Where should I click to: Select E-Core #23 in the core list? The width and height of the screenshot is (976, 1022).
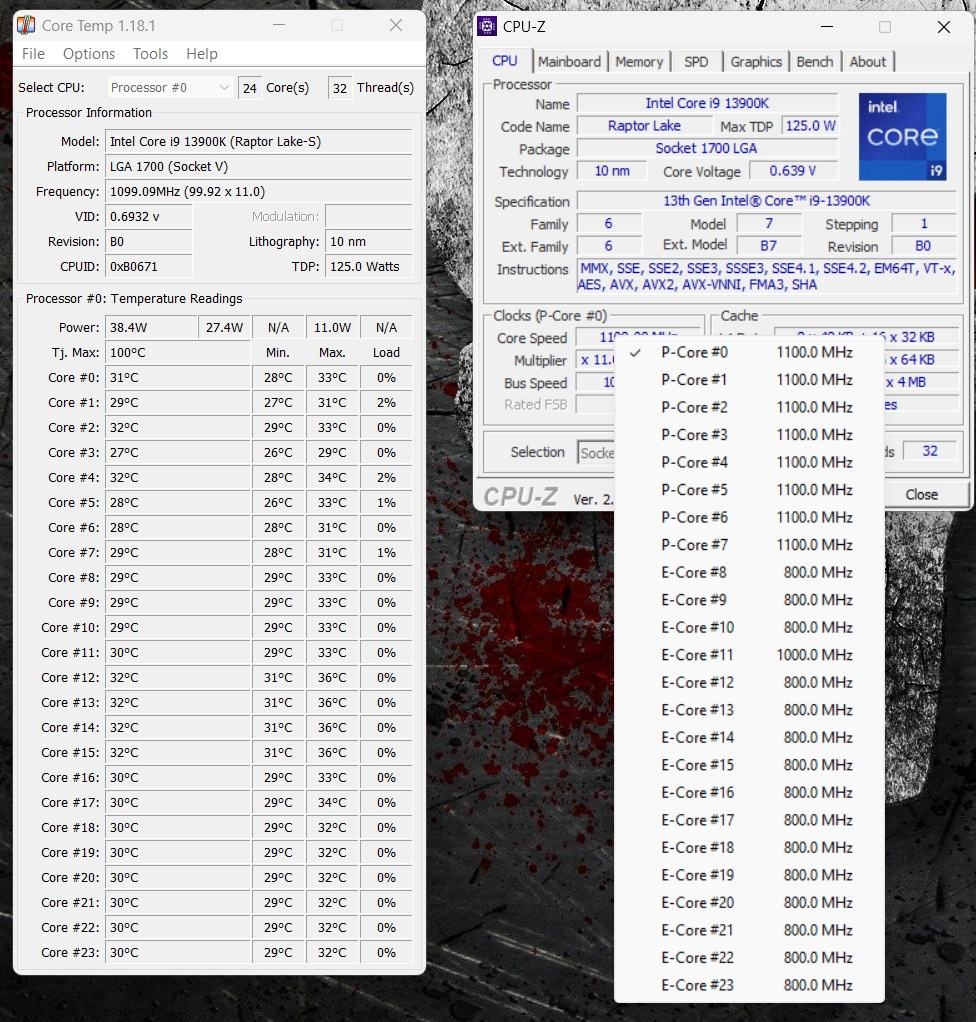749,985
